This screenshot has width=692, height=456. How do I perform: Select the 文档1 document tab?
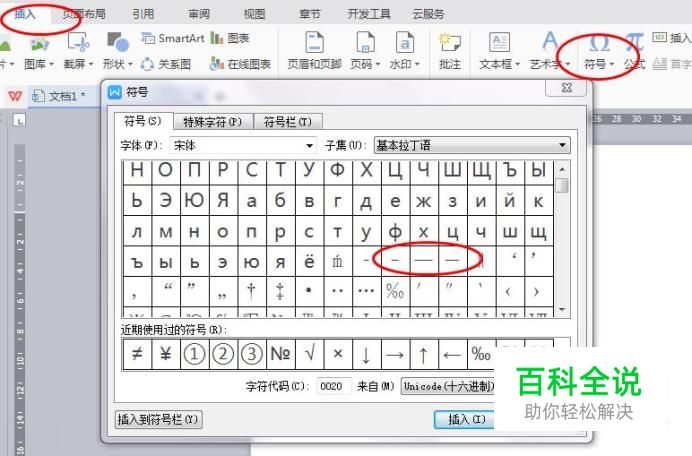click(x=64, y=96)
